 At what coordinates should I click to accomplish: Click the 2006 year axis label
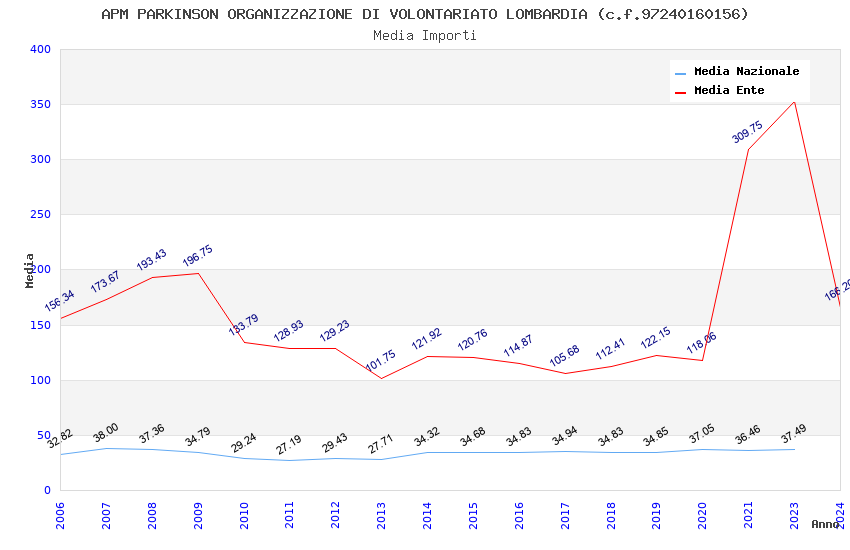coord(60,515)
